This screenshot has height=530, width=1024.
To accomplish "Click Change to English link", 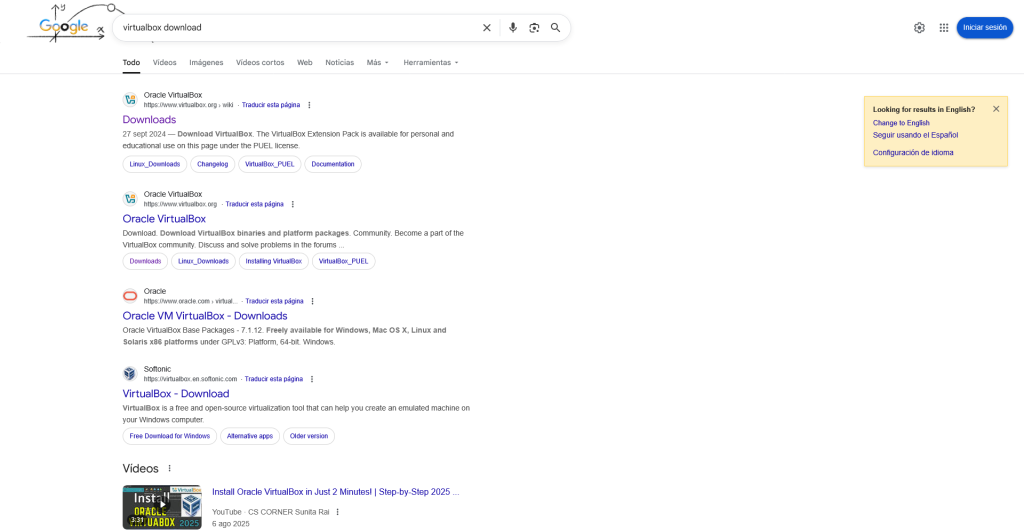I will pyautogui.click(x=901, y=123).
